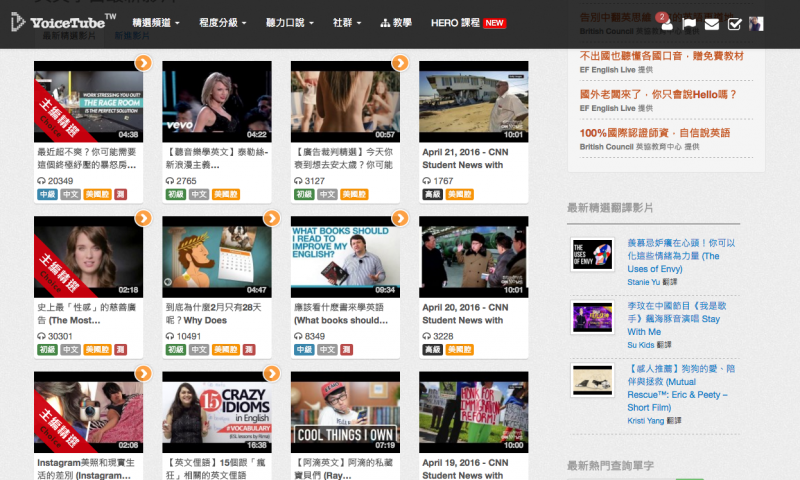Click the orange arrow on What Books Should video

point(400,218)
